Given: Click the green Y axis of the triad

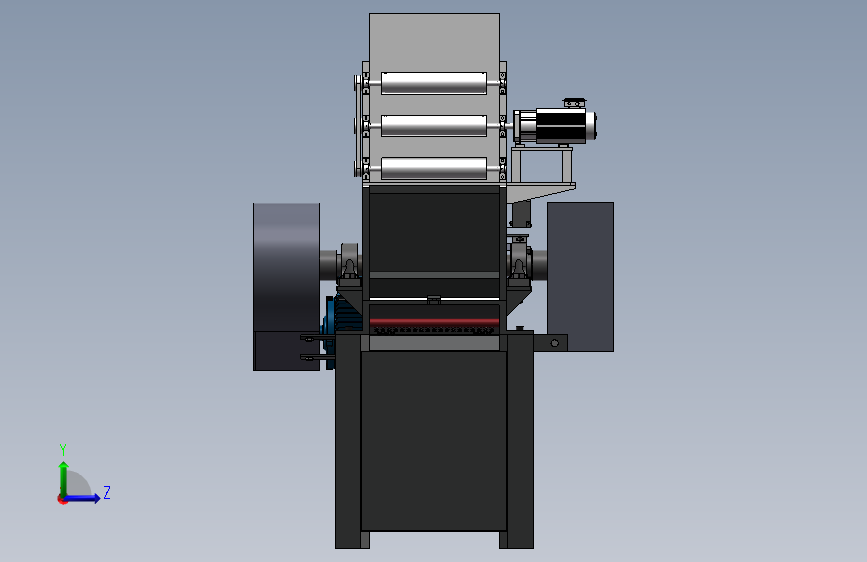Looking at the screenshot, I should pyautogui.click(x=64, y=478).
